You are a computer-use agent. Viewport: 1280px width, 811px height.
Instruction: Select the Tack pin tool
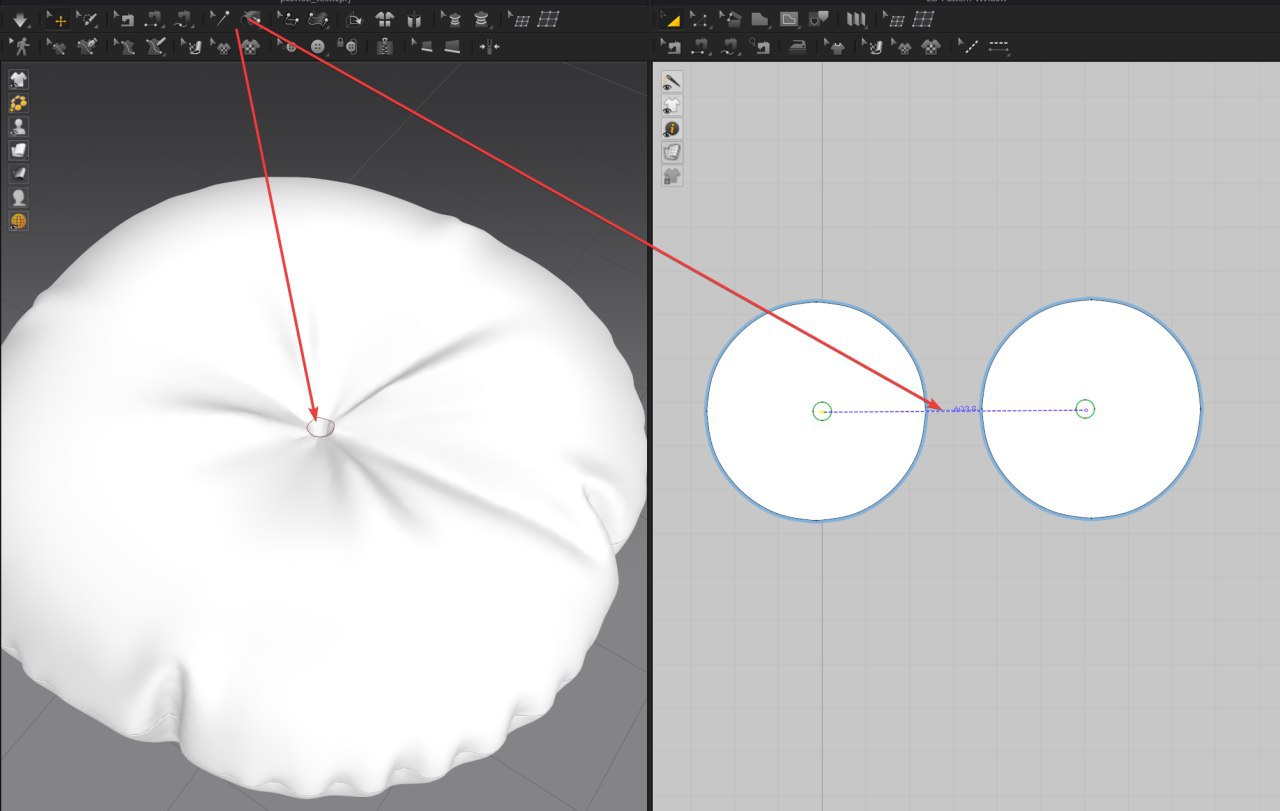[220, 19]
